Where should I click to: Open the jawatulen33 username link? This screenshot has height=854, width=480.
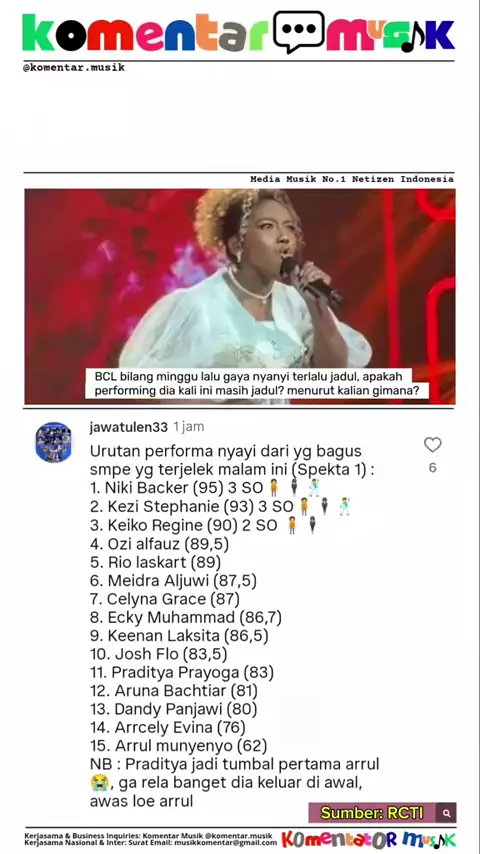129,427
